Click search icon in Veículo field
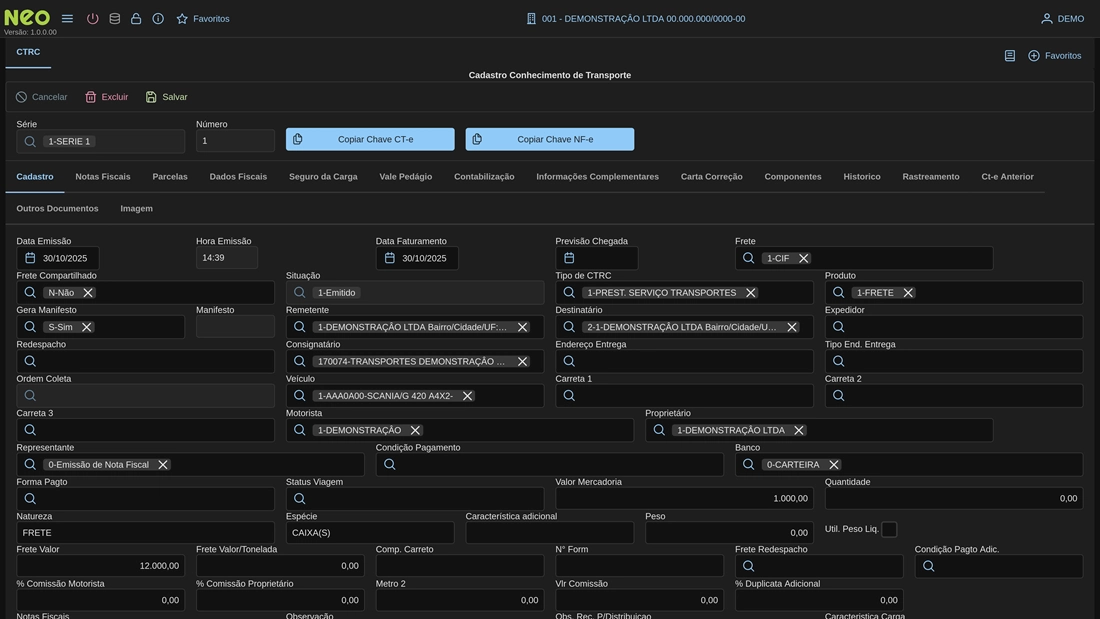Image resolution: width=1100 pixels, height=619 pixels. click(x=300, y=396)
